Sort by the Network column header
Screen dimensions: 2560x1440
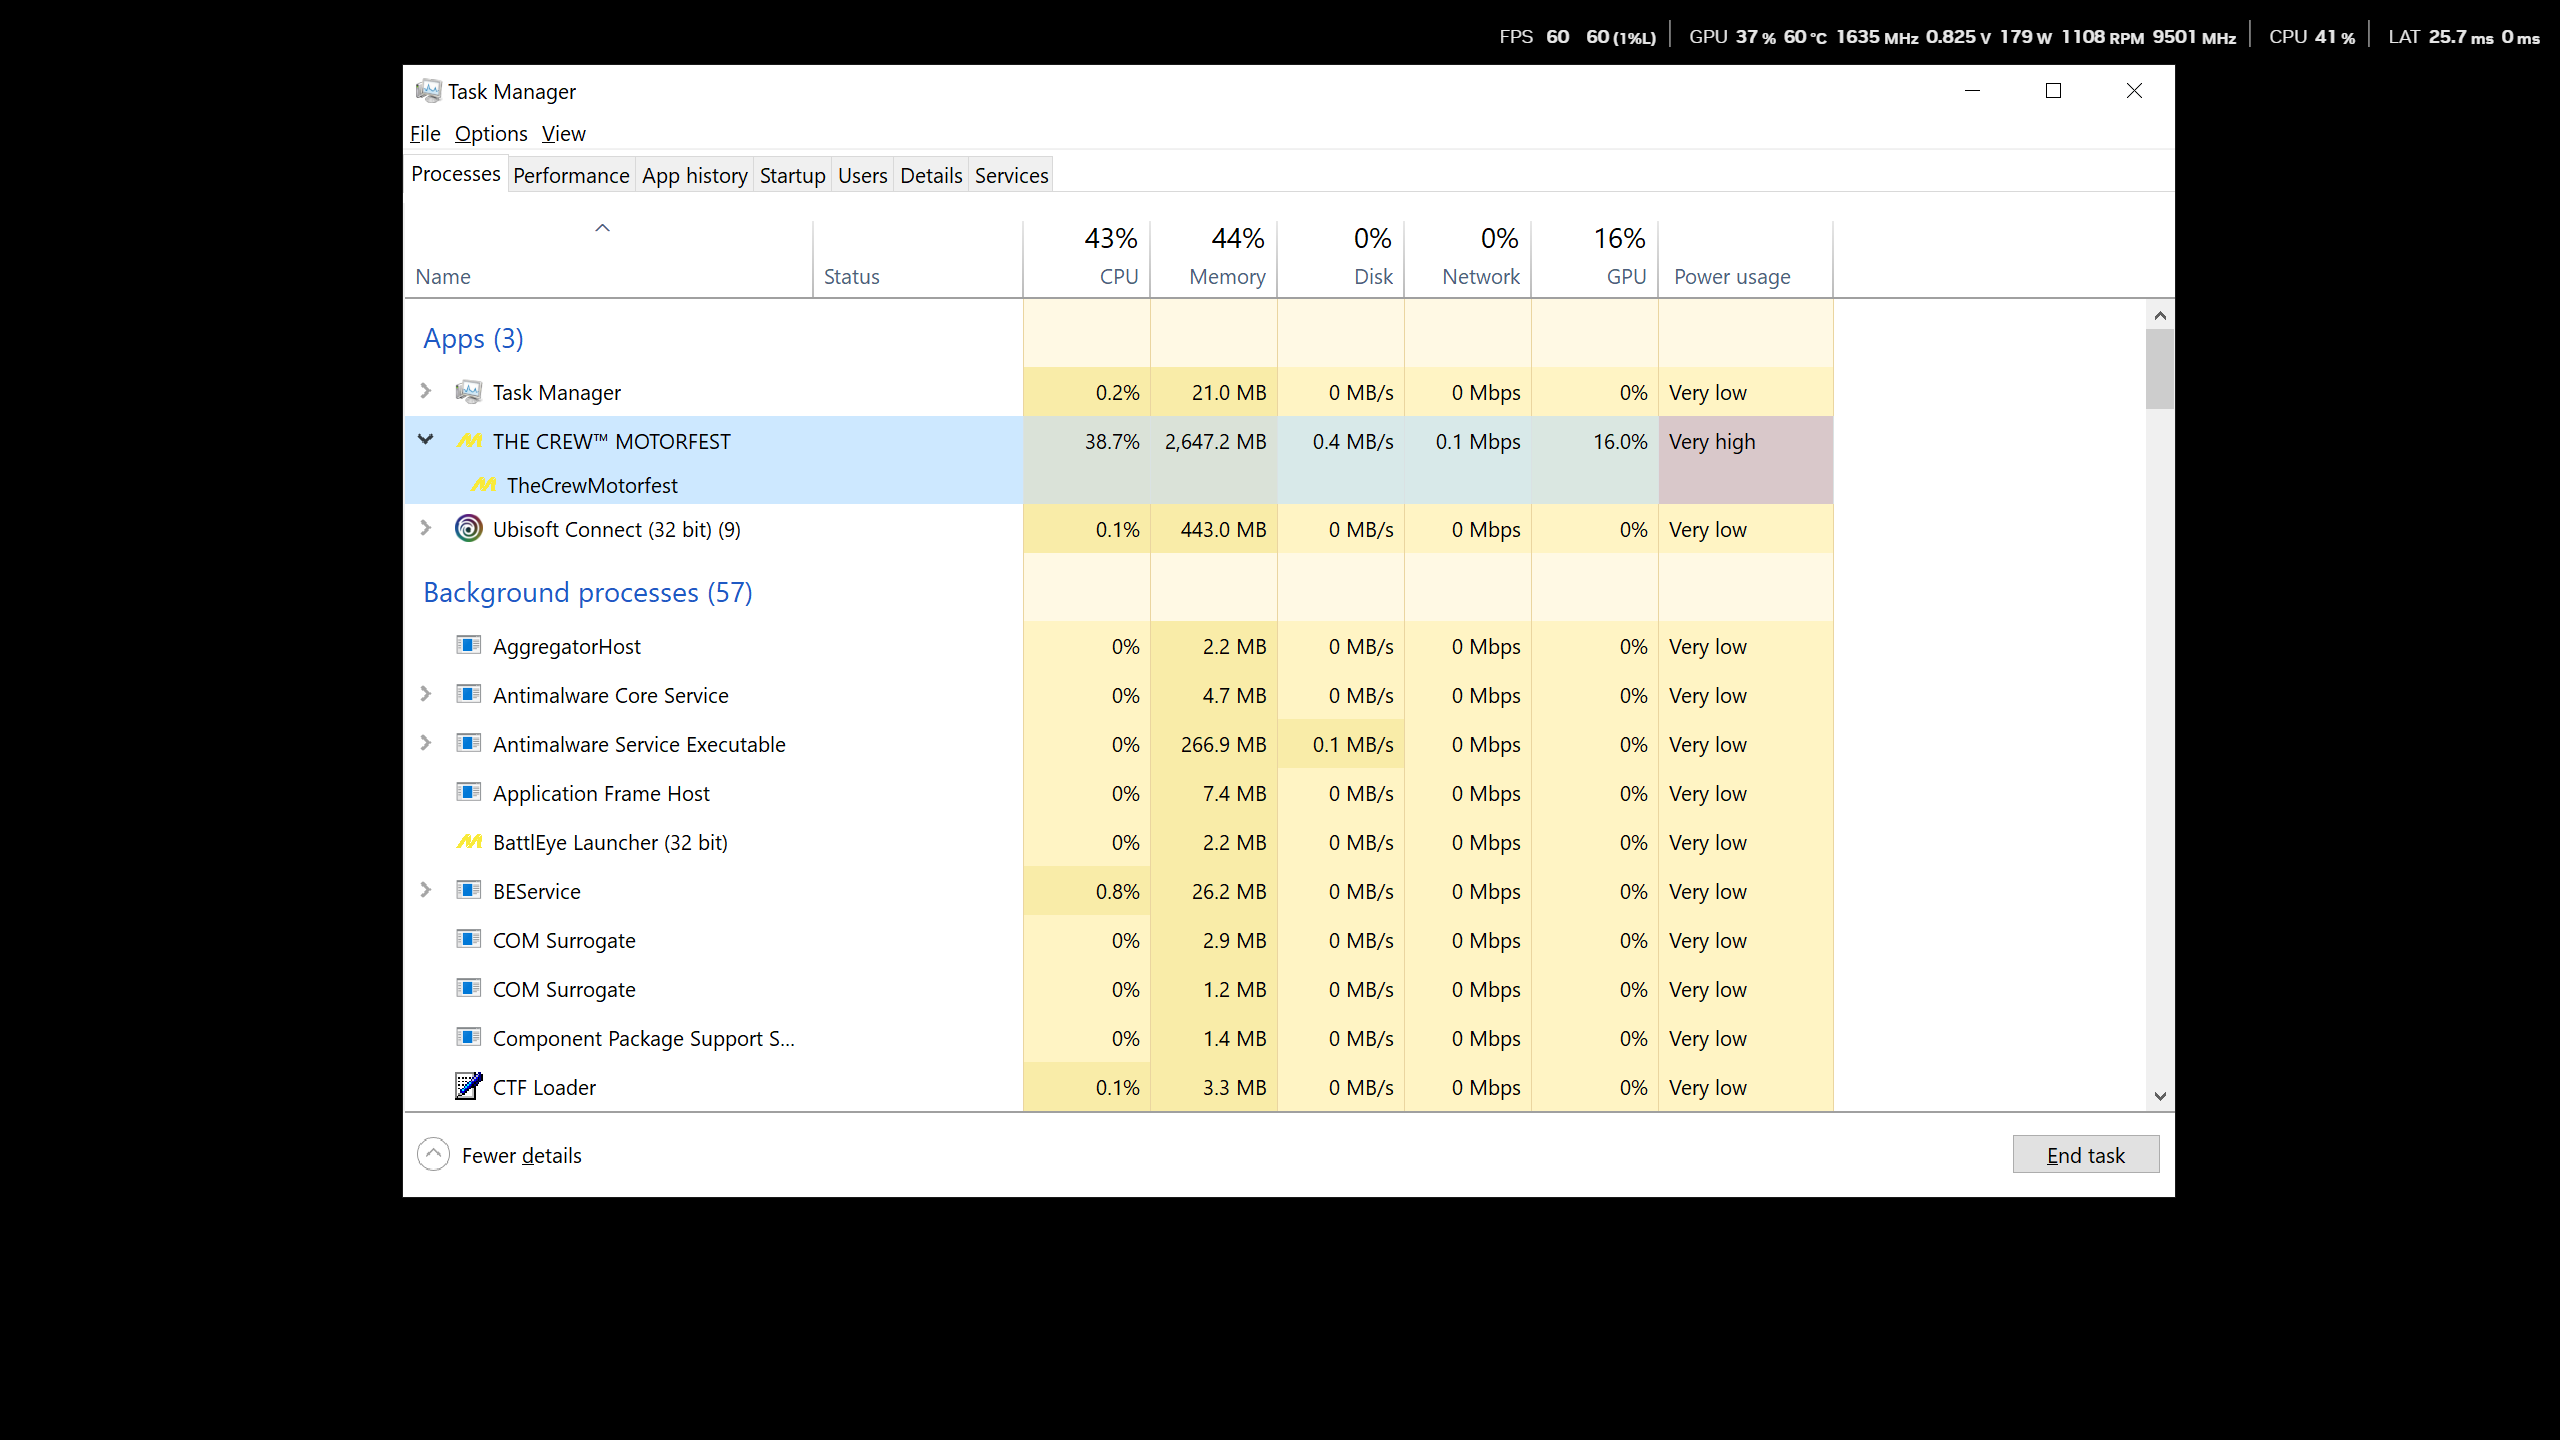[x=1468, y=258]
